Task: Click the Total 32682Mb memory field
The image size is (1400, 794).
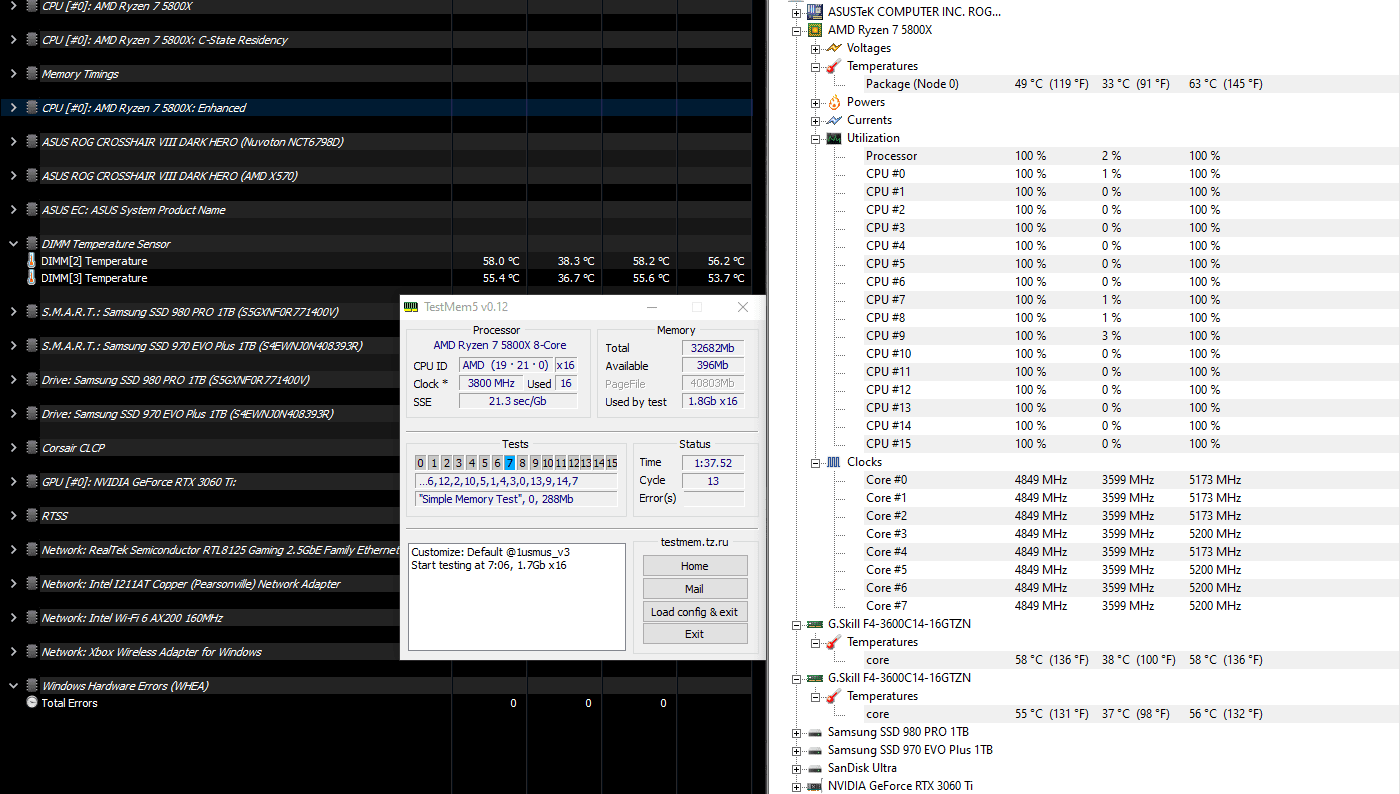Action: (714, 348)
